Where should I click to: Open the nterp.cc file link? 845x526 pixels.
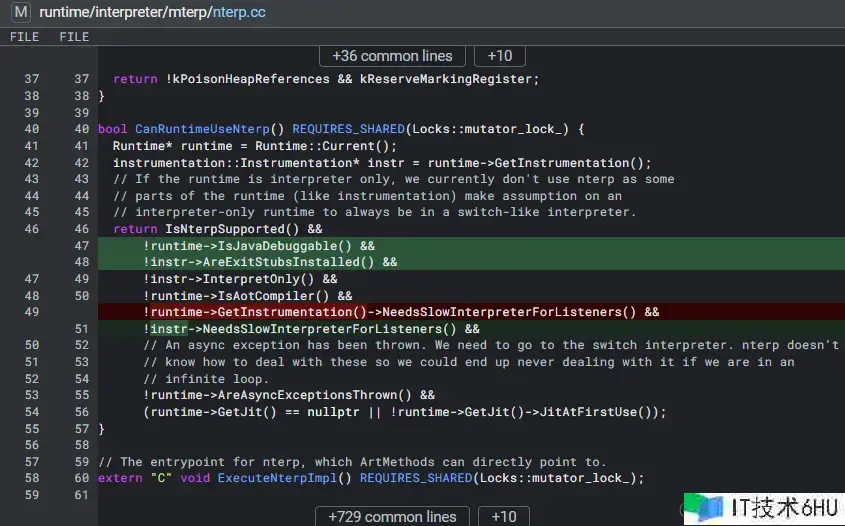pyautogui.click(x=239, y=12)
